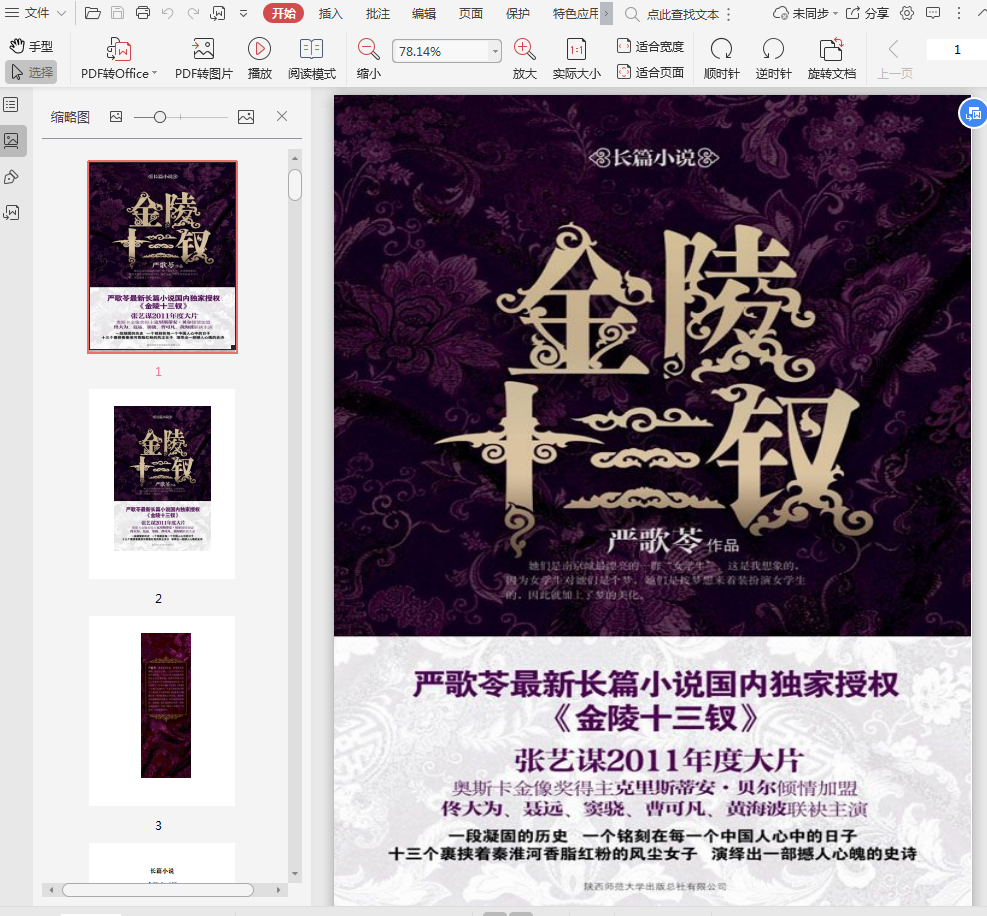This screenshot has height=916, width=987.
Task: Expand the quick access toolbar dropdown
Action: (x=244, y=13)
